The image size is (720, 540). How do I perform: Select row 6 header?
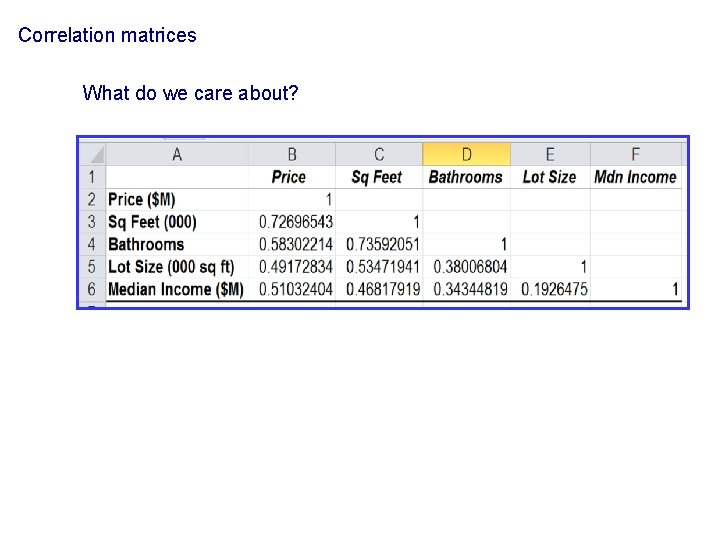click(92, 289)
